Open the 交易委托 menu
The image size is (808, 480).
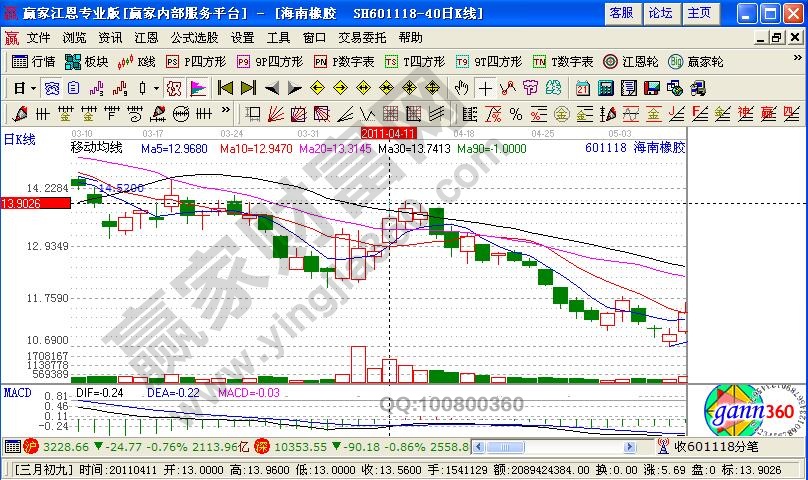pos(361,37)
